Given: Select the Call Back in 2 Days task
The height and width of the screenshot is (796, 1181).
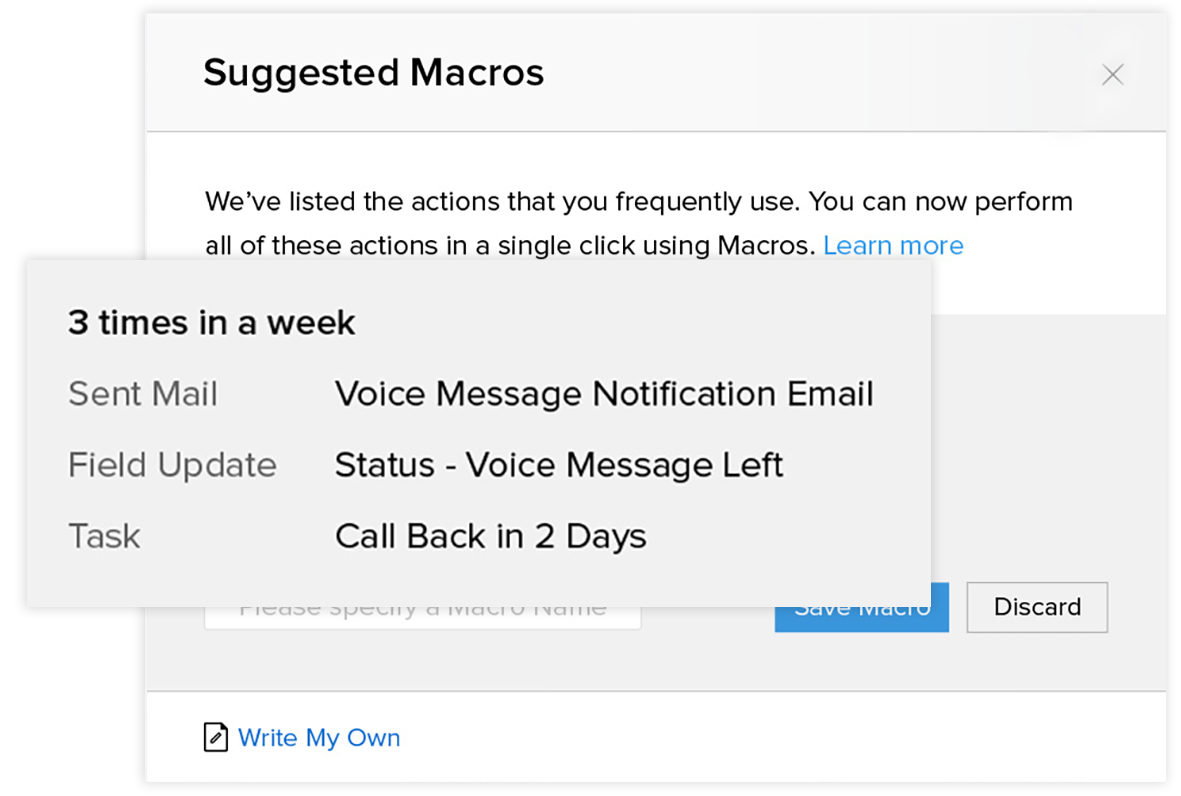Looking at the screenshot, I should coord(490,536).
